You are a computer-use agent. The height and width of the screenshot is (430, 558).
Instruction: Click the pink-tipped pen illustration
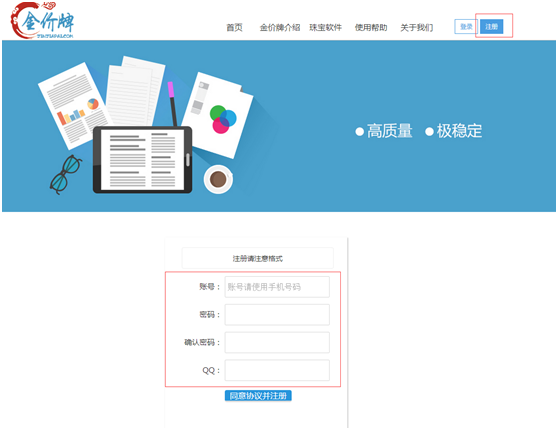pyautogui.click(x=172, y=104)
